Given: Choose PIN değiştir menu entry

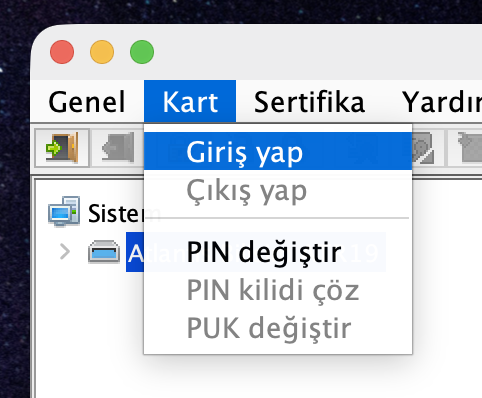Looking at the screenshot, I should tap(278, 252).
